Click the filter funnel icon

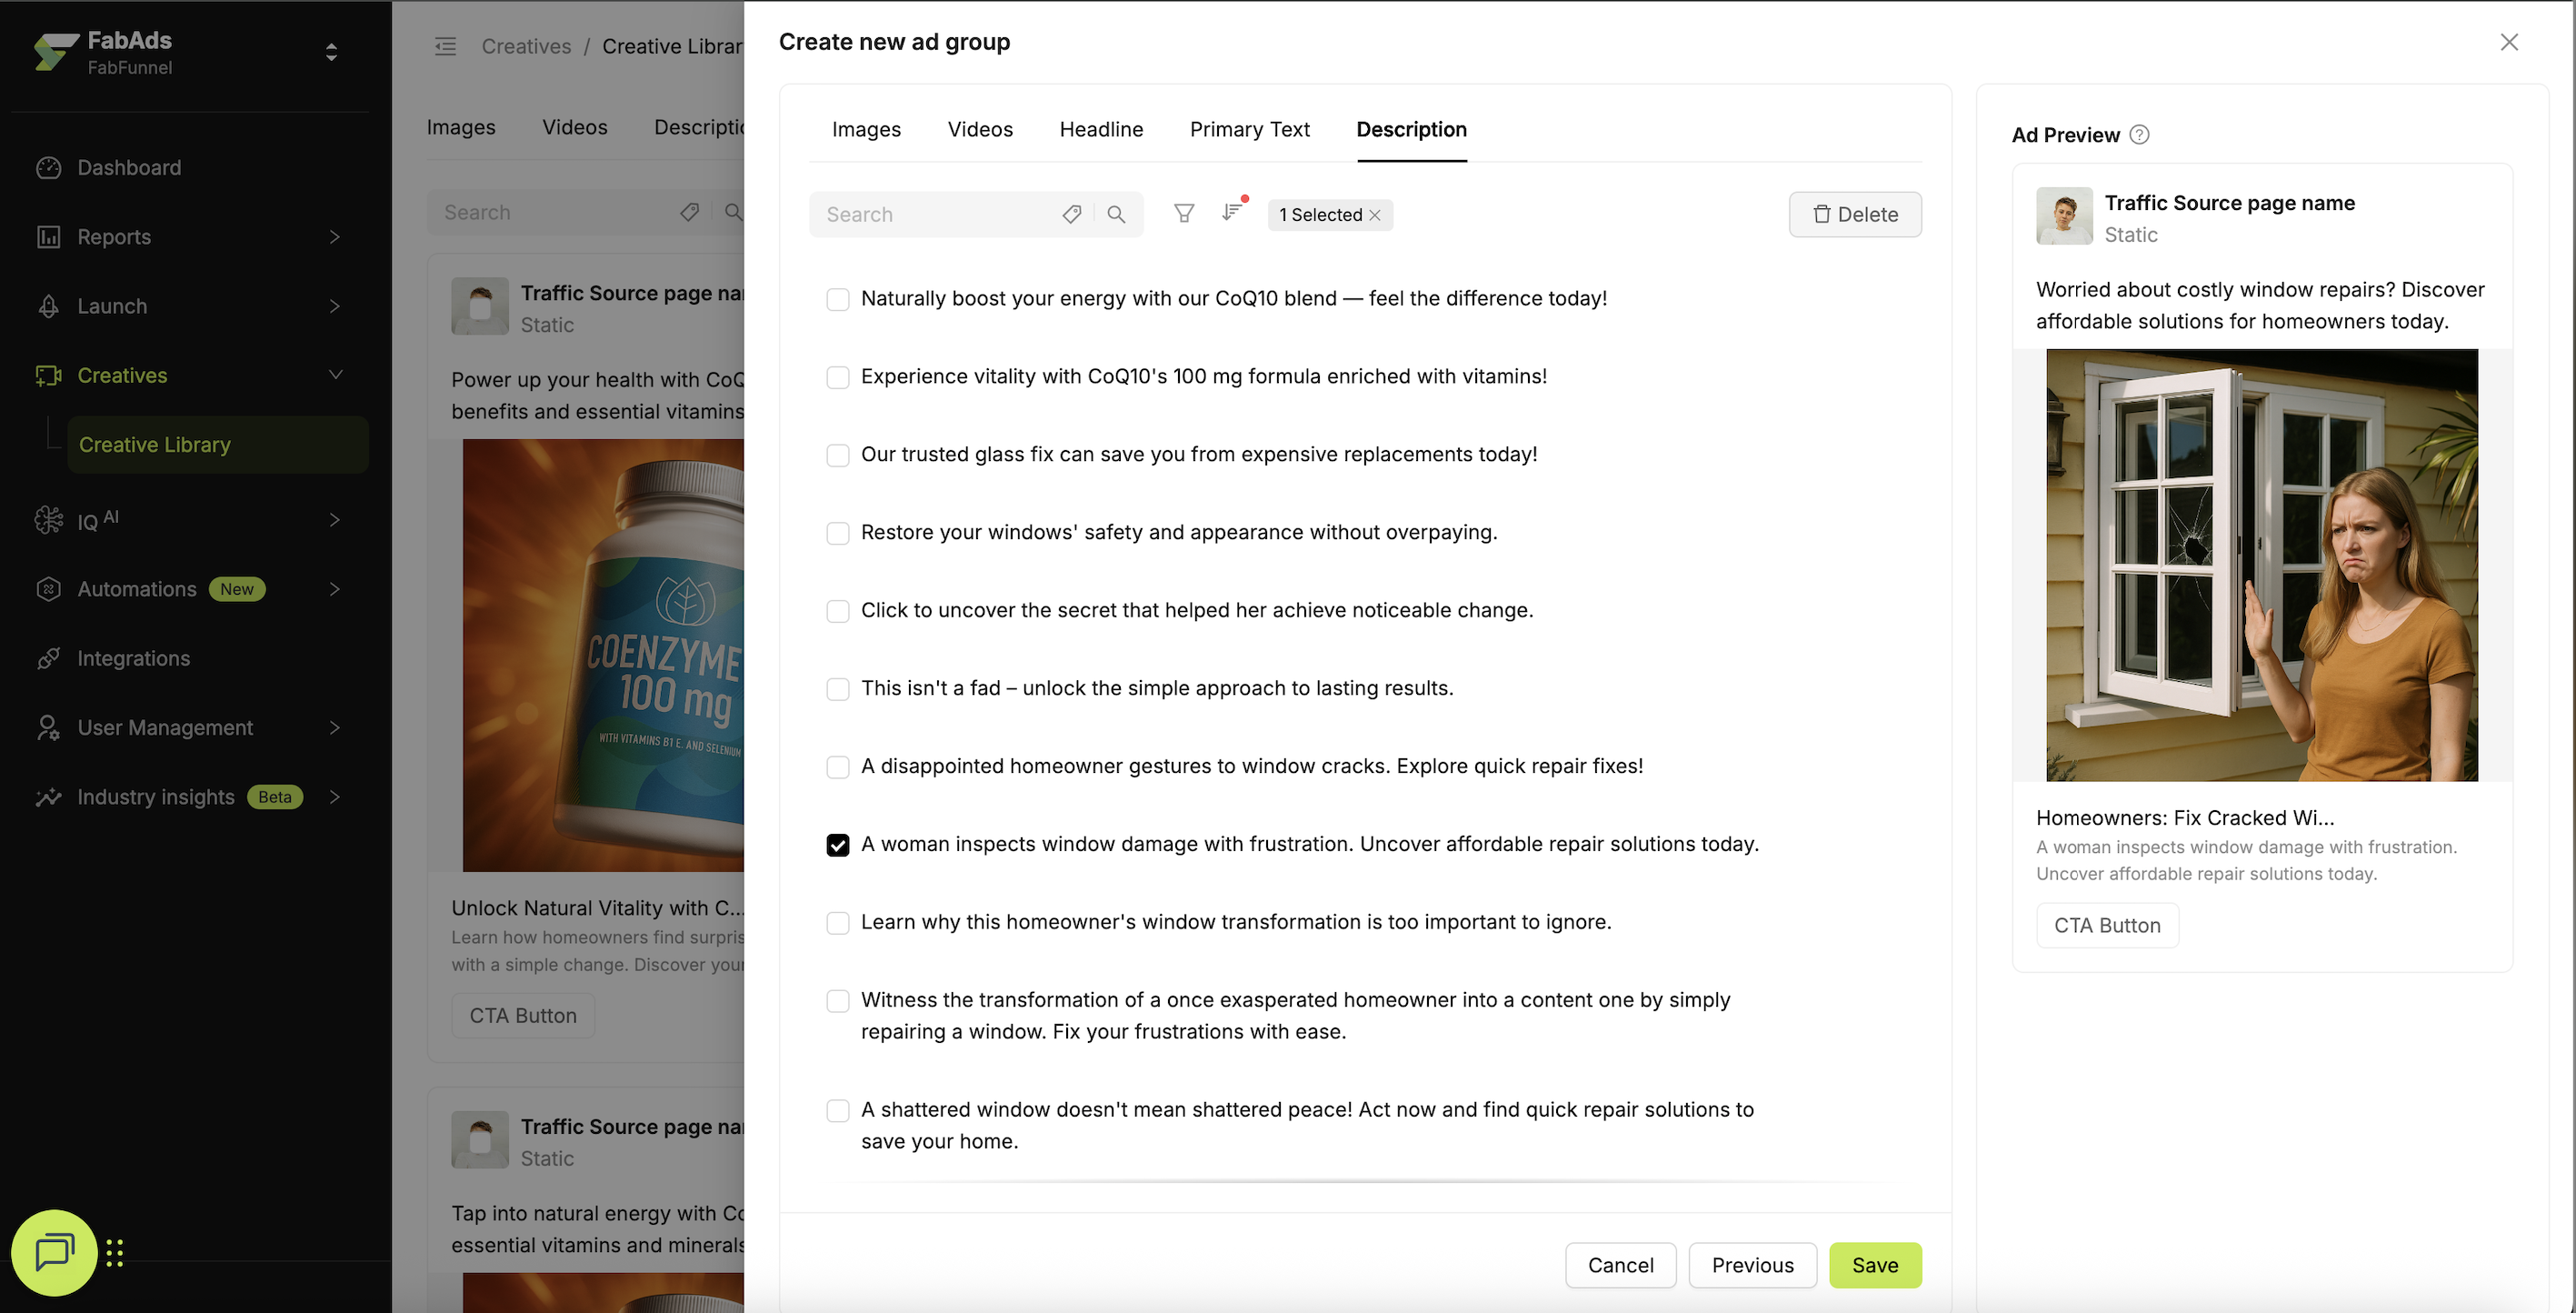point(1184,214)
